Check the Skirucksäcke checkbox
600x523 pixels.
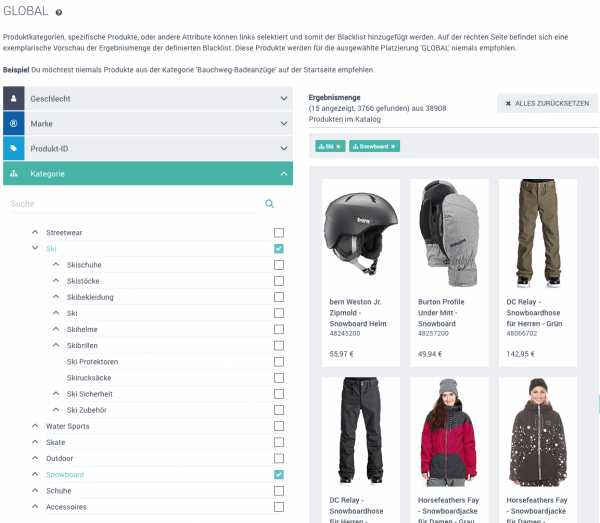tap(279, 378)
